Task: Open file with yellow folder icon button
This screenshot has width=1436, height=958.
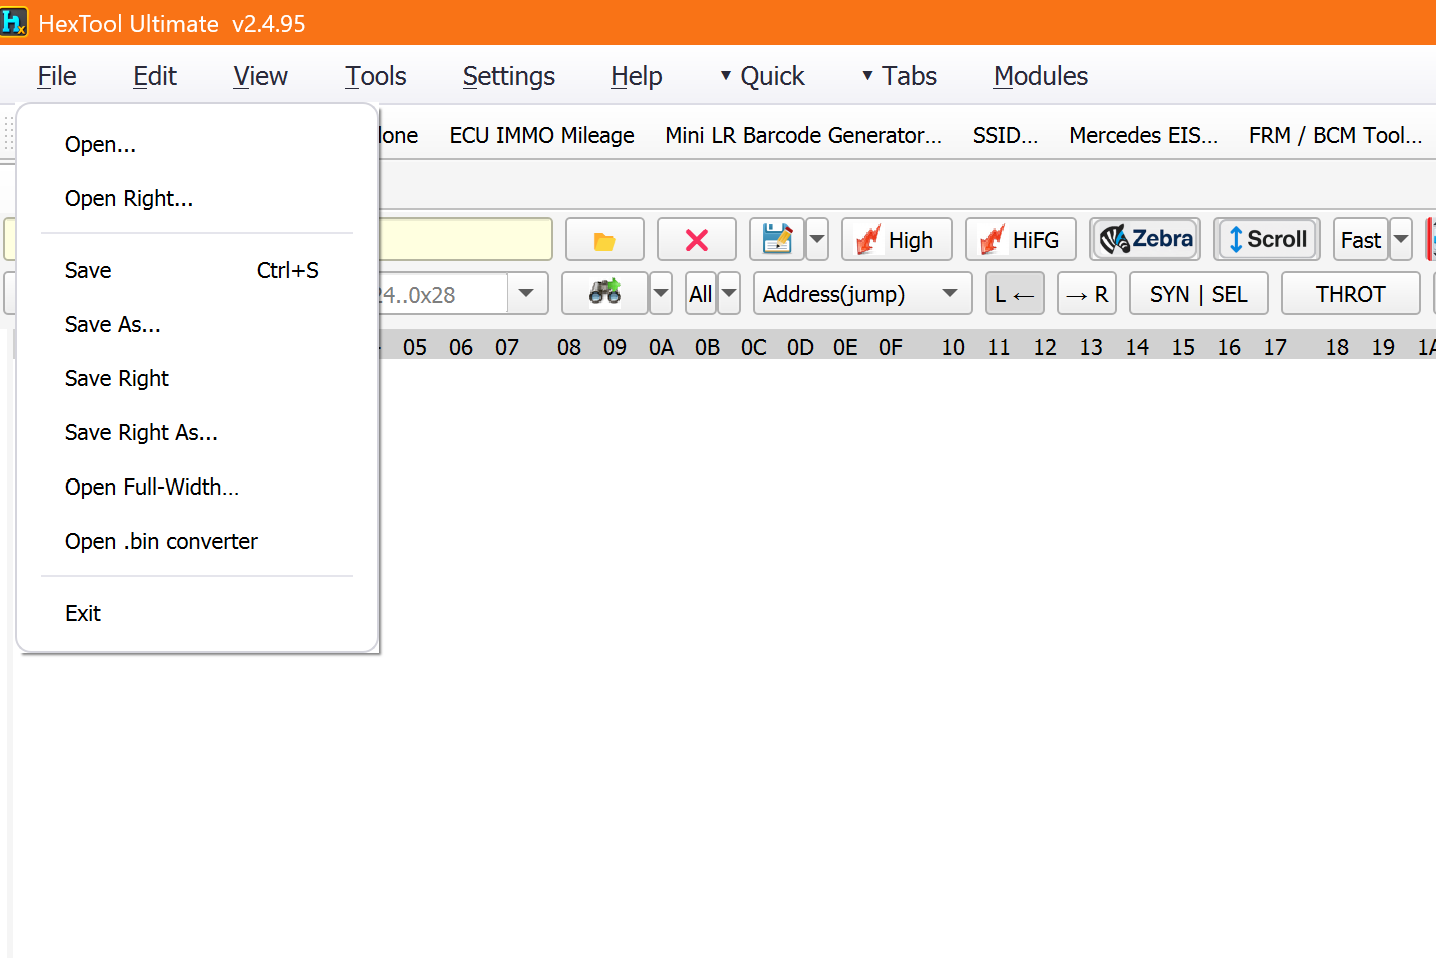Action: 605,240
